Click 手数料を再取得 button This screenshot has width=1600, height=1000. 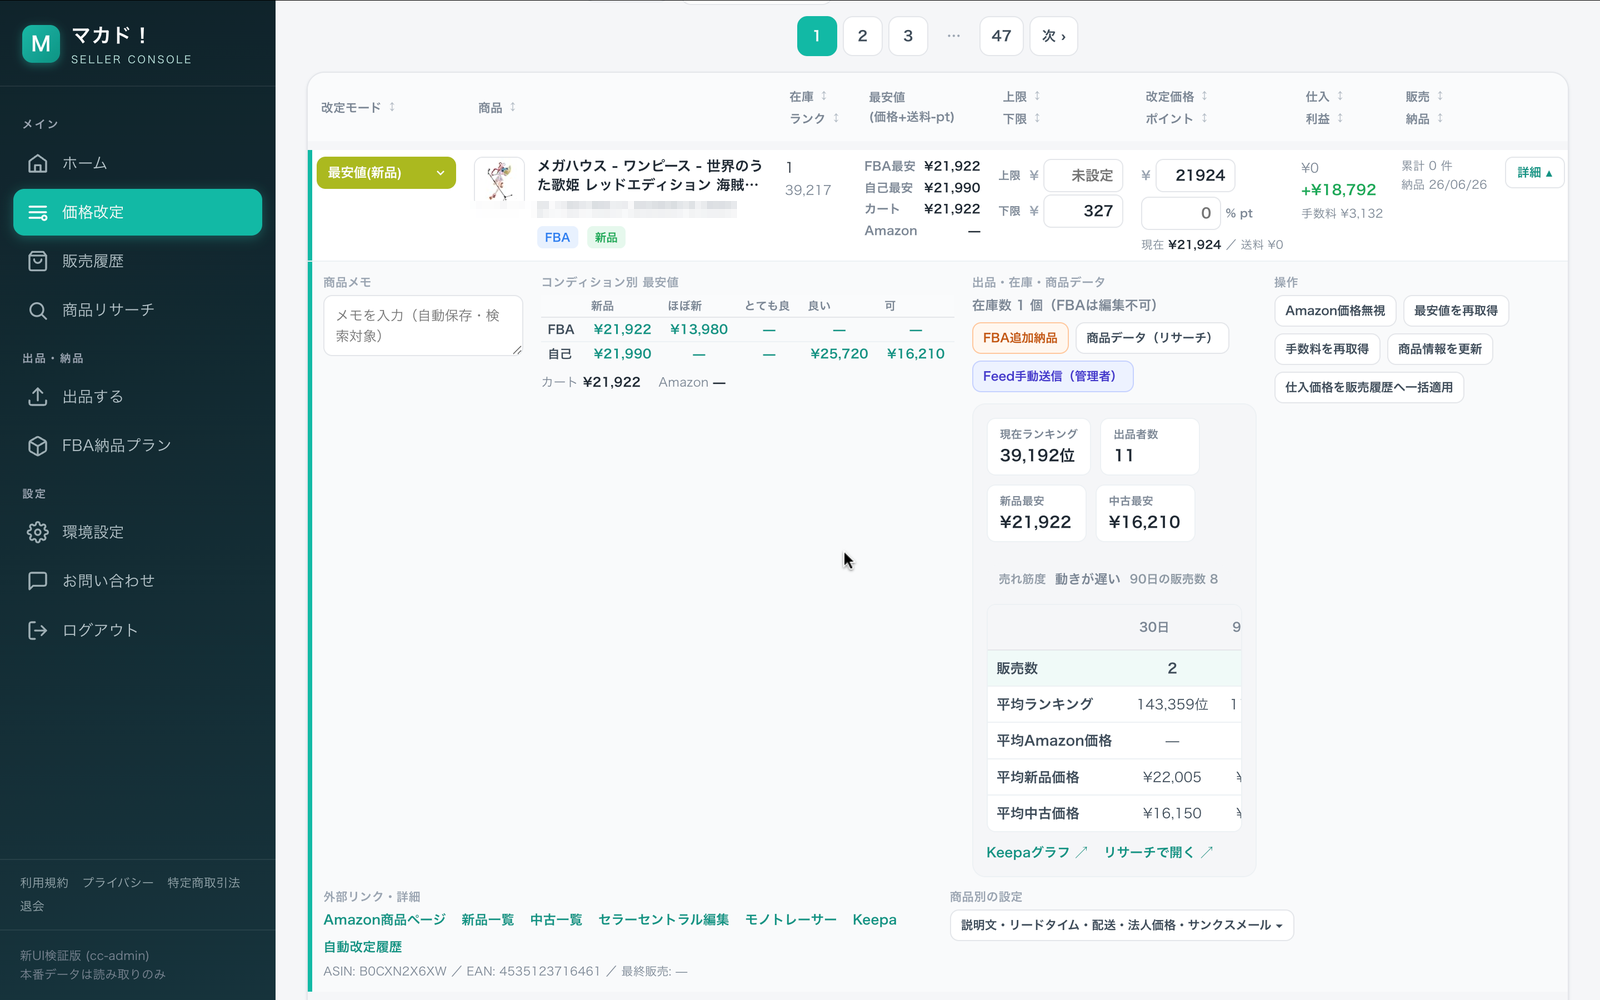tap(1327, 349)
